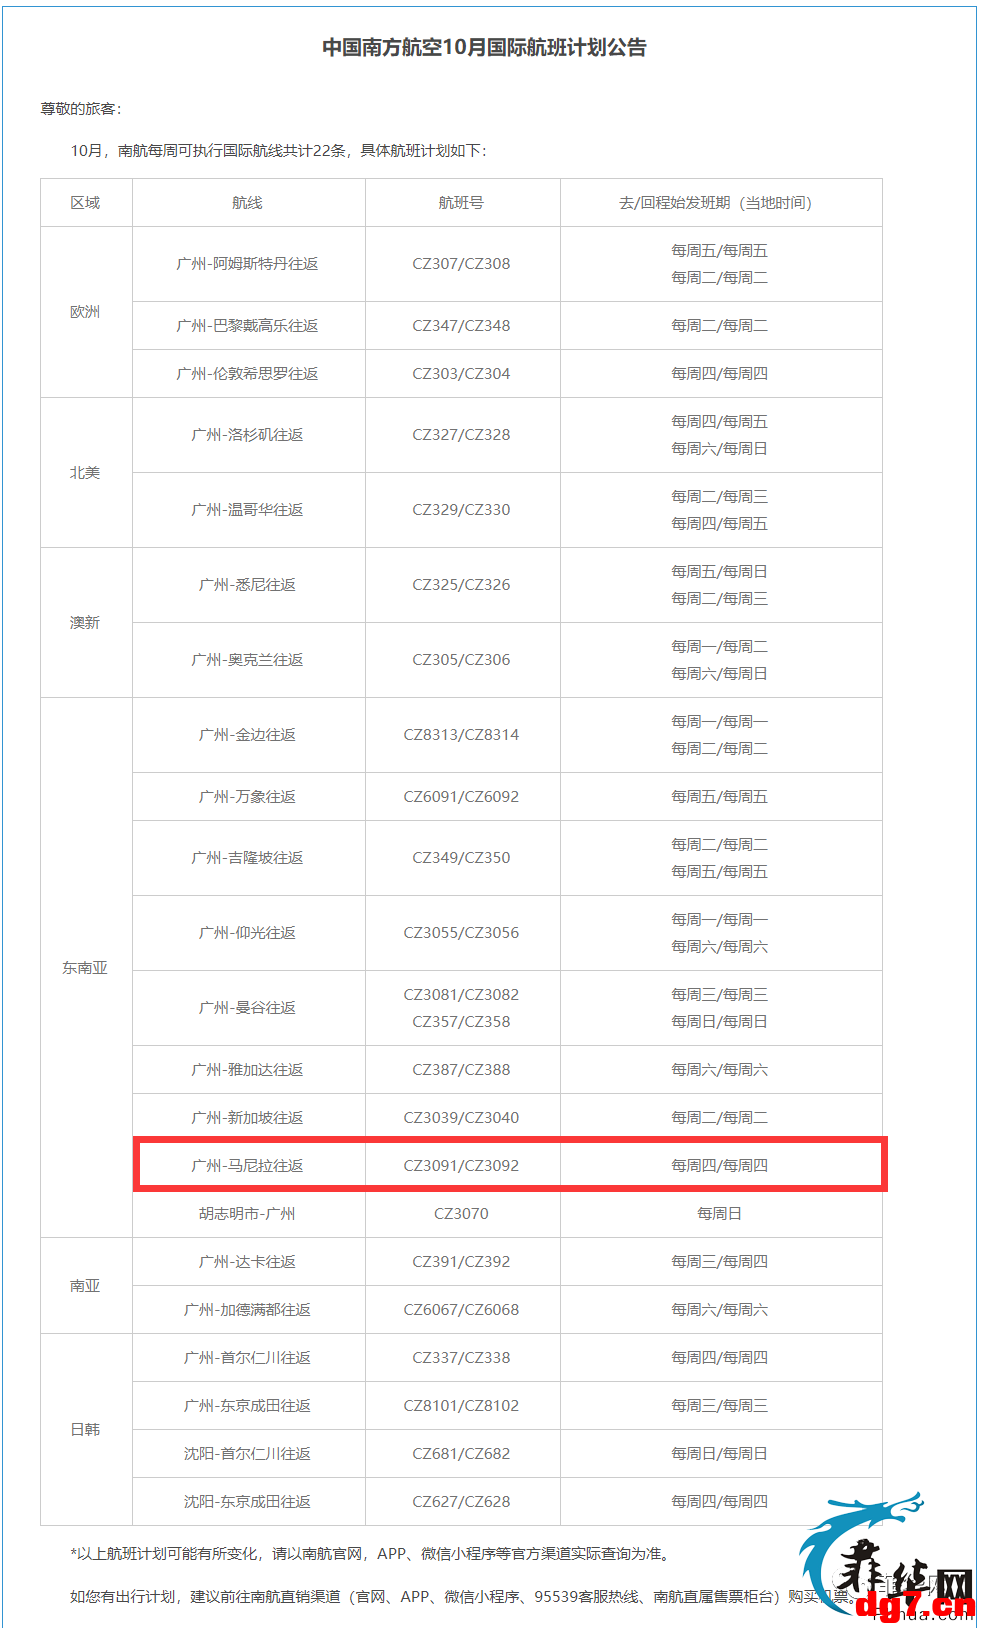This screenshot has height=1628, width=981.
Task: Click the route "广州-金边往返"
Action: [x=247, y=735]
